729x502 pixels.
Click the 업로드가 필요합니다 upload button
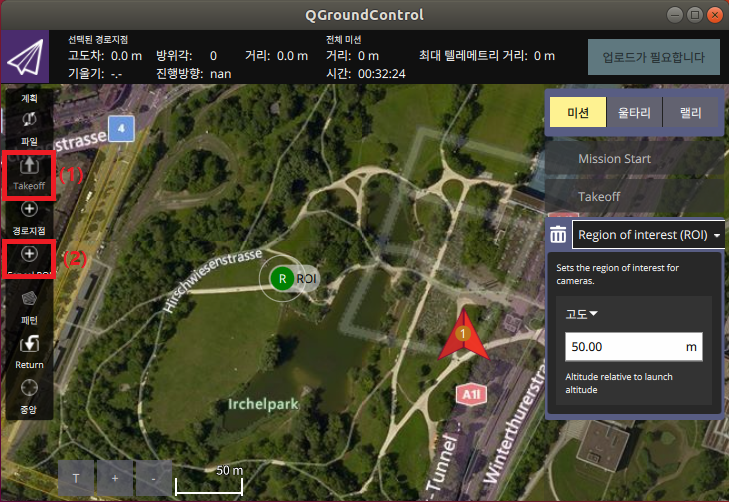point(654,57)
